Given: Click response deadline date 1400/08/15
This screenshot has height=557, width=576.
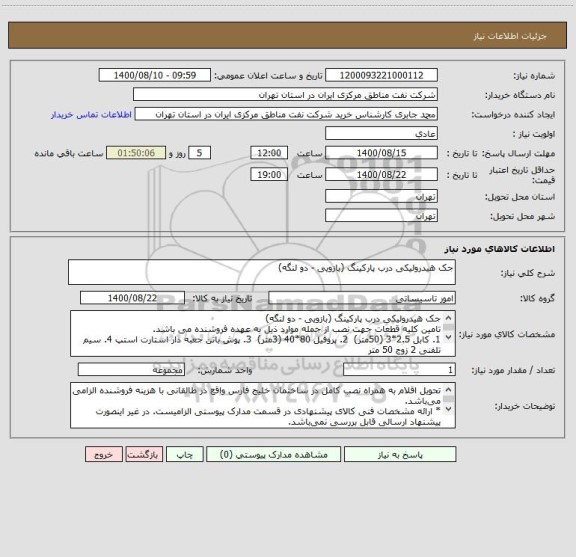Looking at the screenshot, I should pyautogui.click(x=381, y=153).
